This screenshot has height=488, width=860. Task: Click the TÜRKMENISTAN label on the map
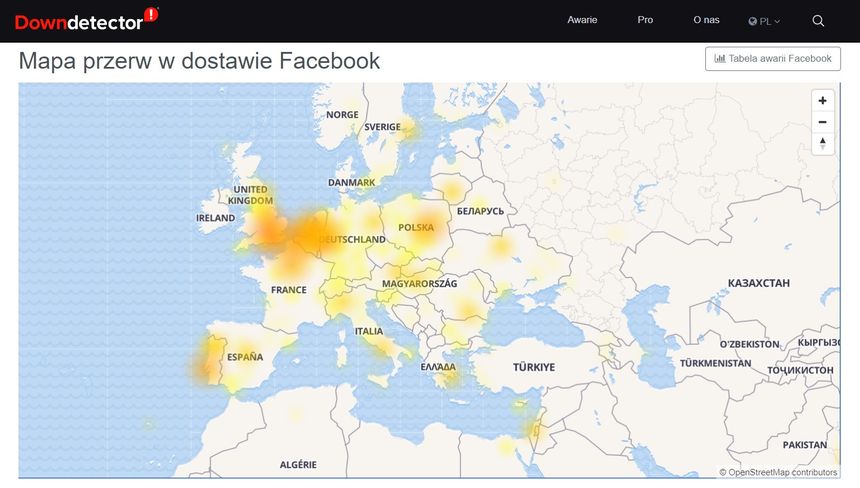[716, 363]
